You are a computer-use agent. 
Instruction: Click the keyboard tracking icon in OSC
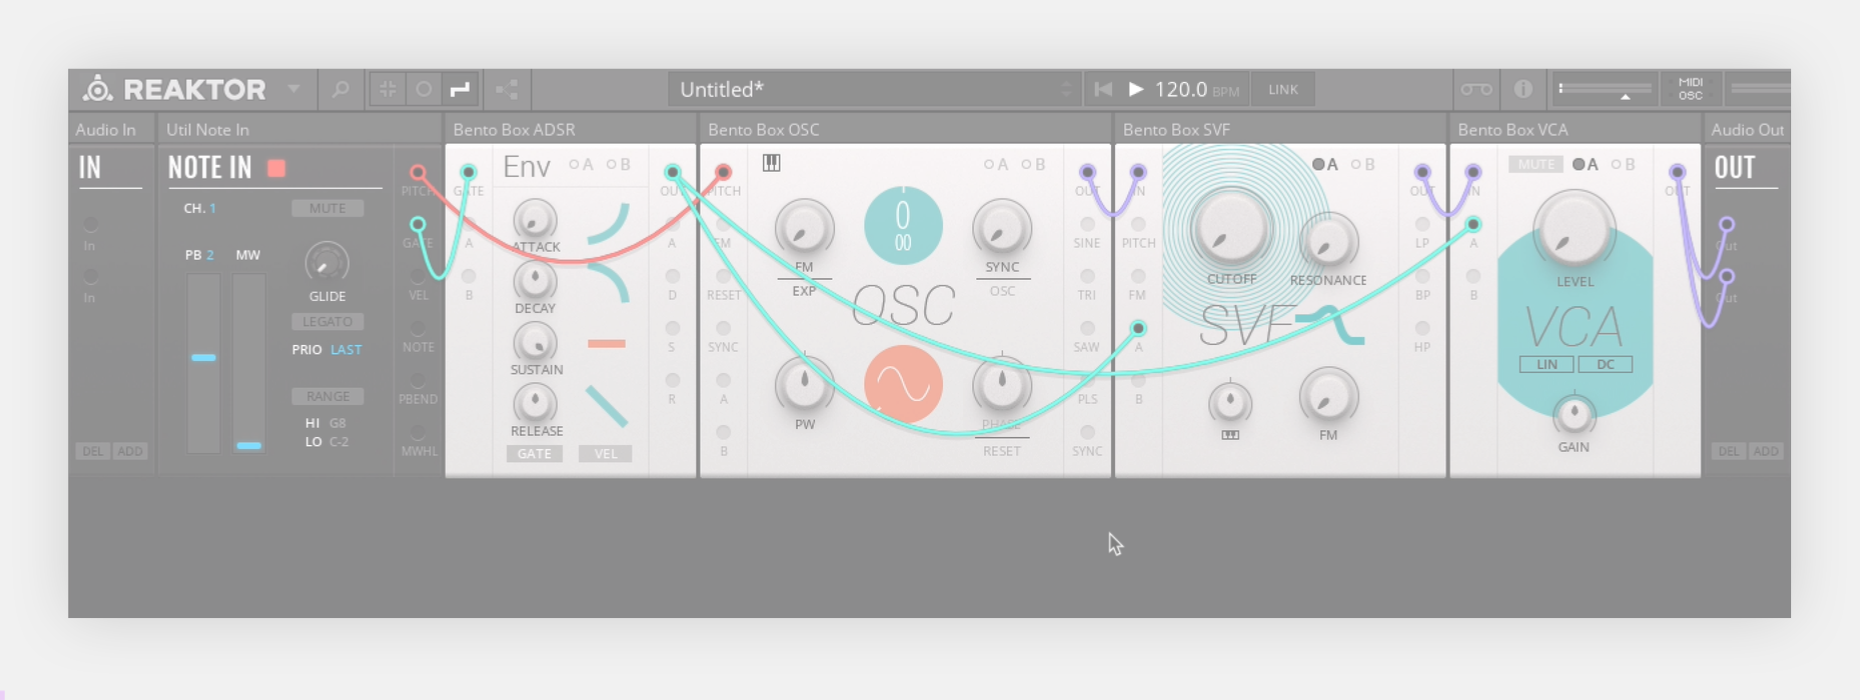pyautogui.click(x=772, y=163)
